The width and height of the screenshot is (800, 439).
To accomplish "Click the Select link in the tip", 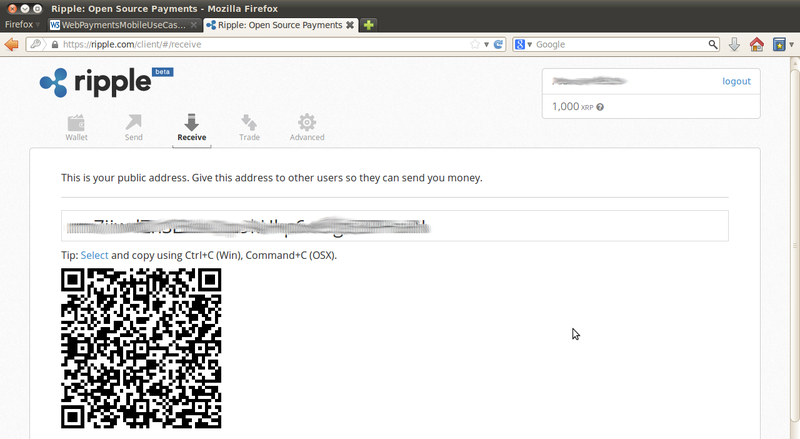I will (x=94, y=255).
